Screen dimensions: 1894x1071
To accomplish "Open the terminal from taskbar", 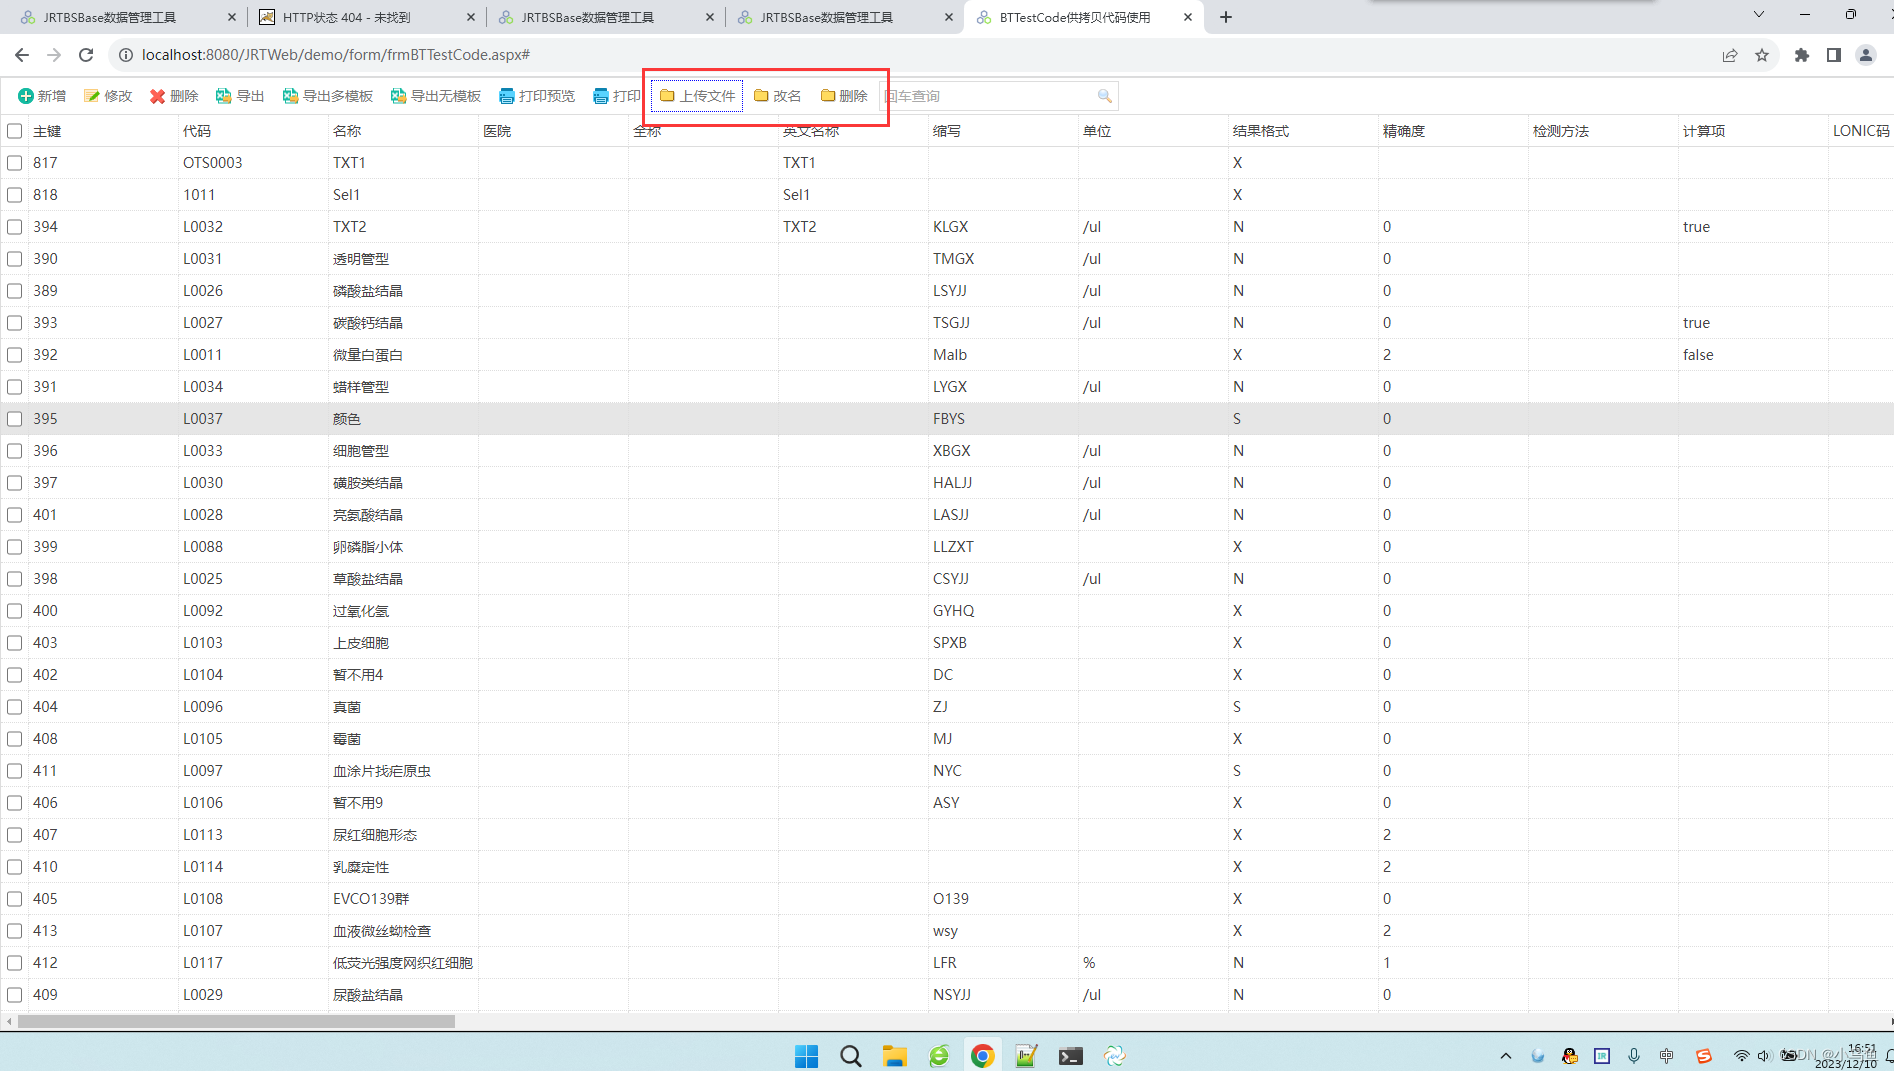I will tap(1070, 1056).
